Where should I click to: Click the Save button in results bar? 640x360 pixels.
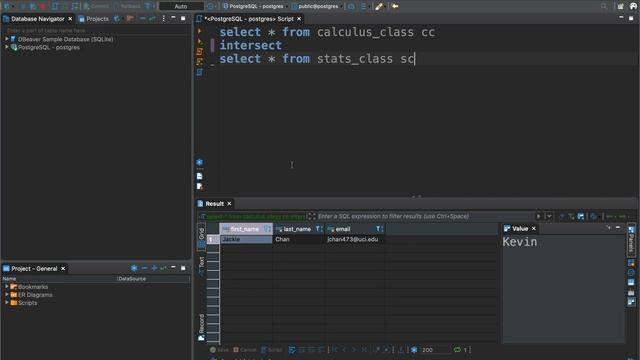click(219, 350)
